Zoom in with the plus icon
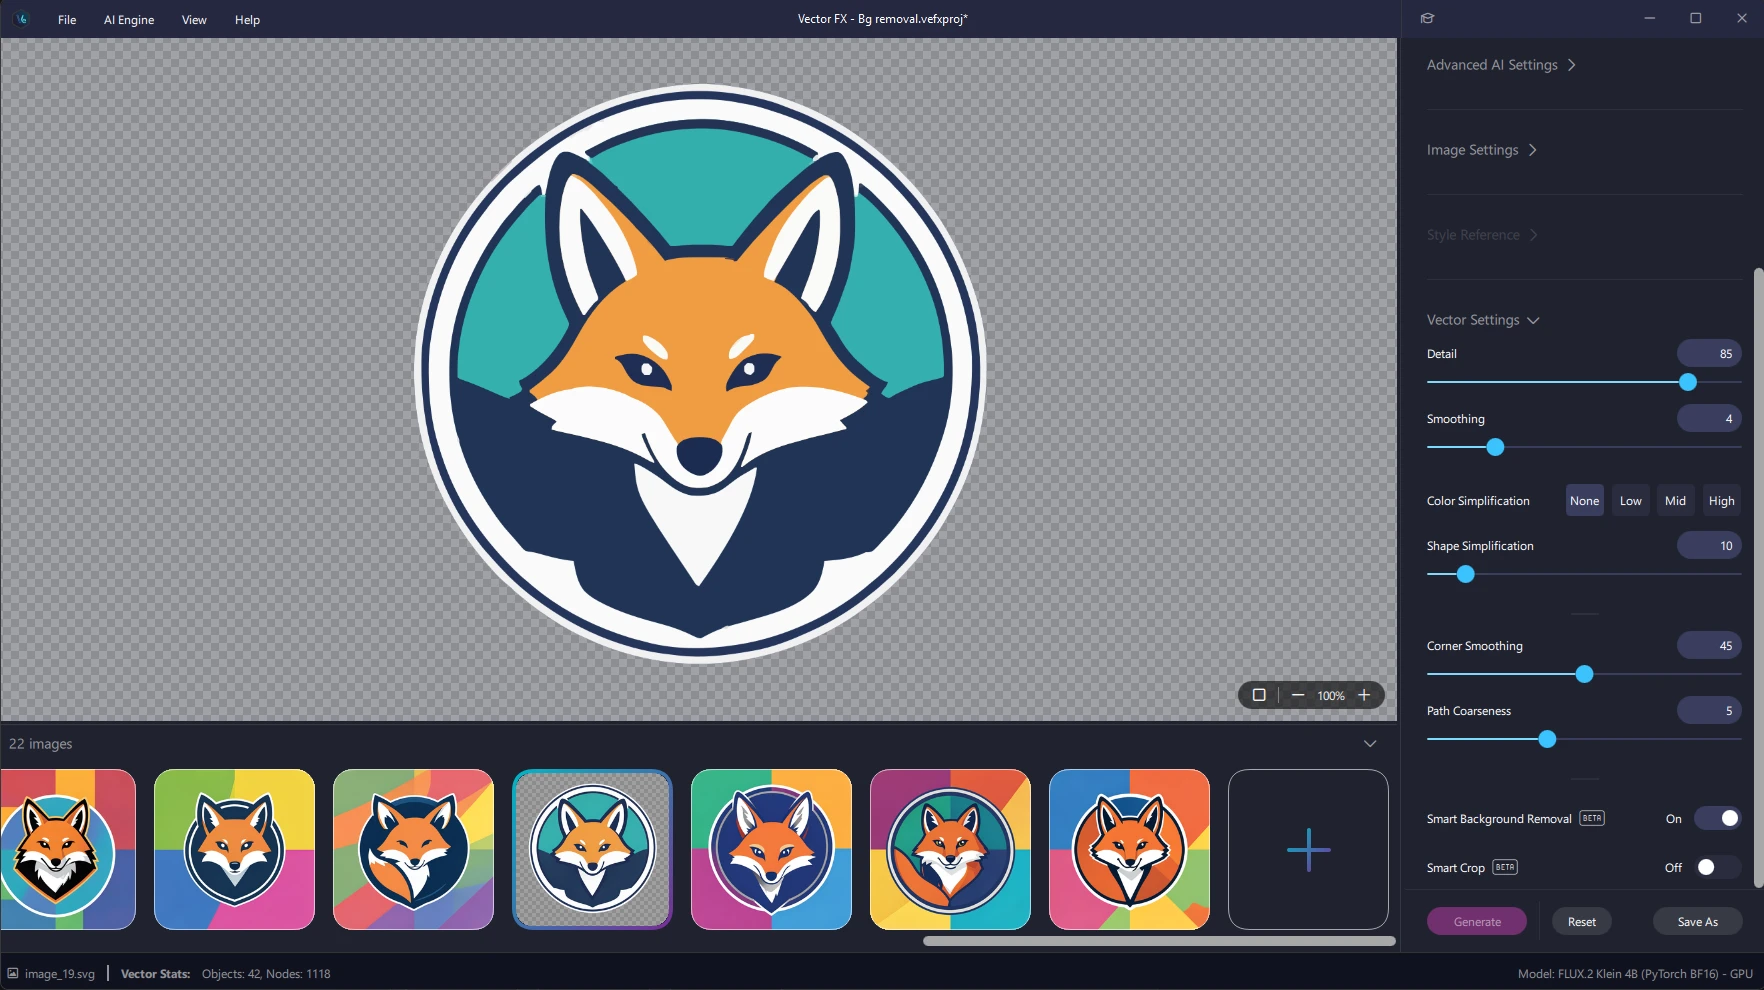The image size is (1764, 990). (x=1364, y=695)
